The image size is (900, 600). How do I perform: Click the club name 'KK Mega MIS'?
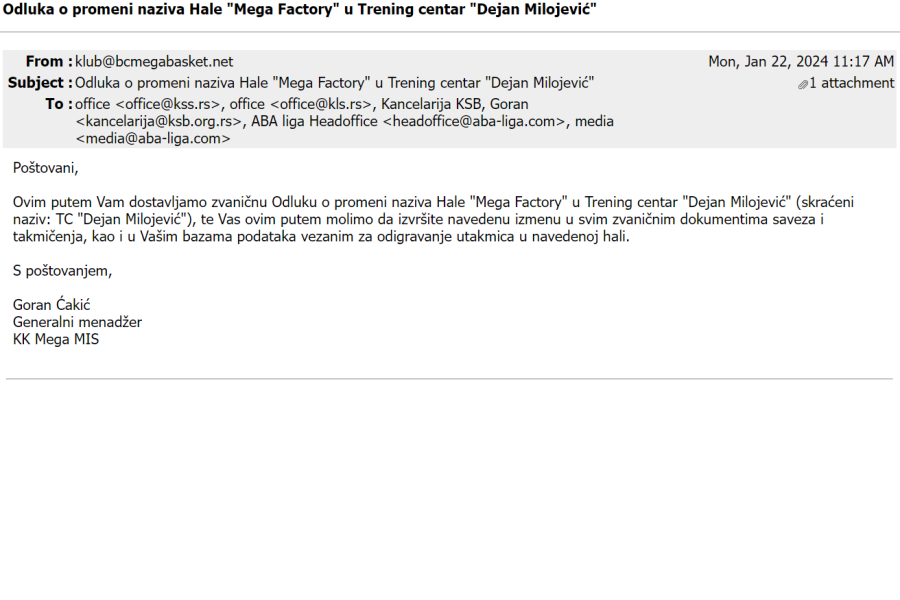56,339
